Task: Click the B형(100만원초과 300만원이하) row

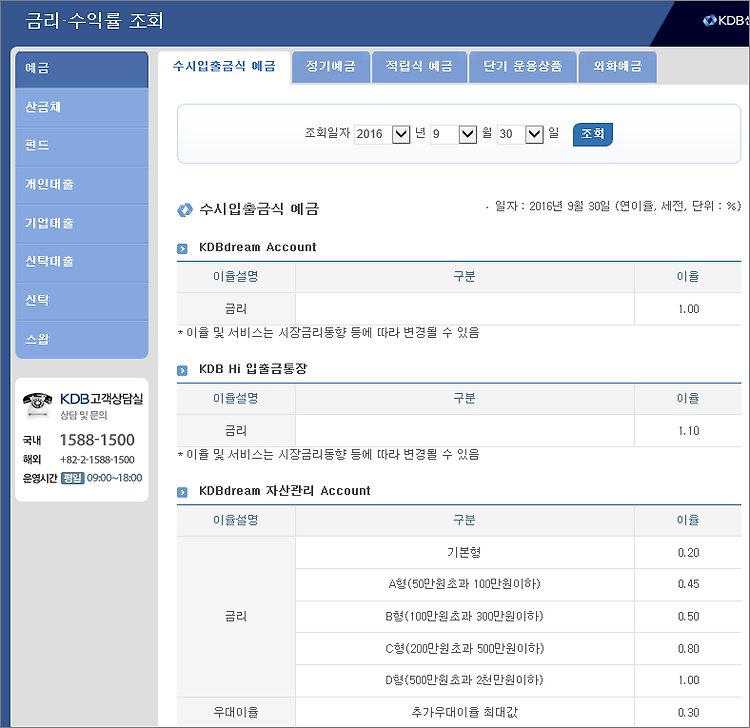Action: [464, 617]
